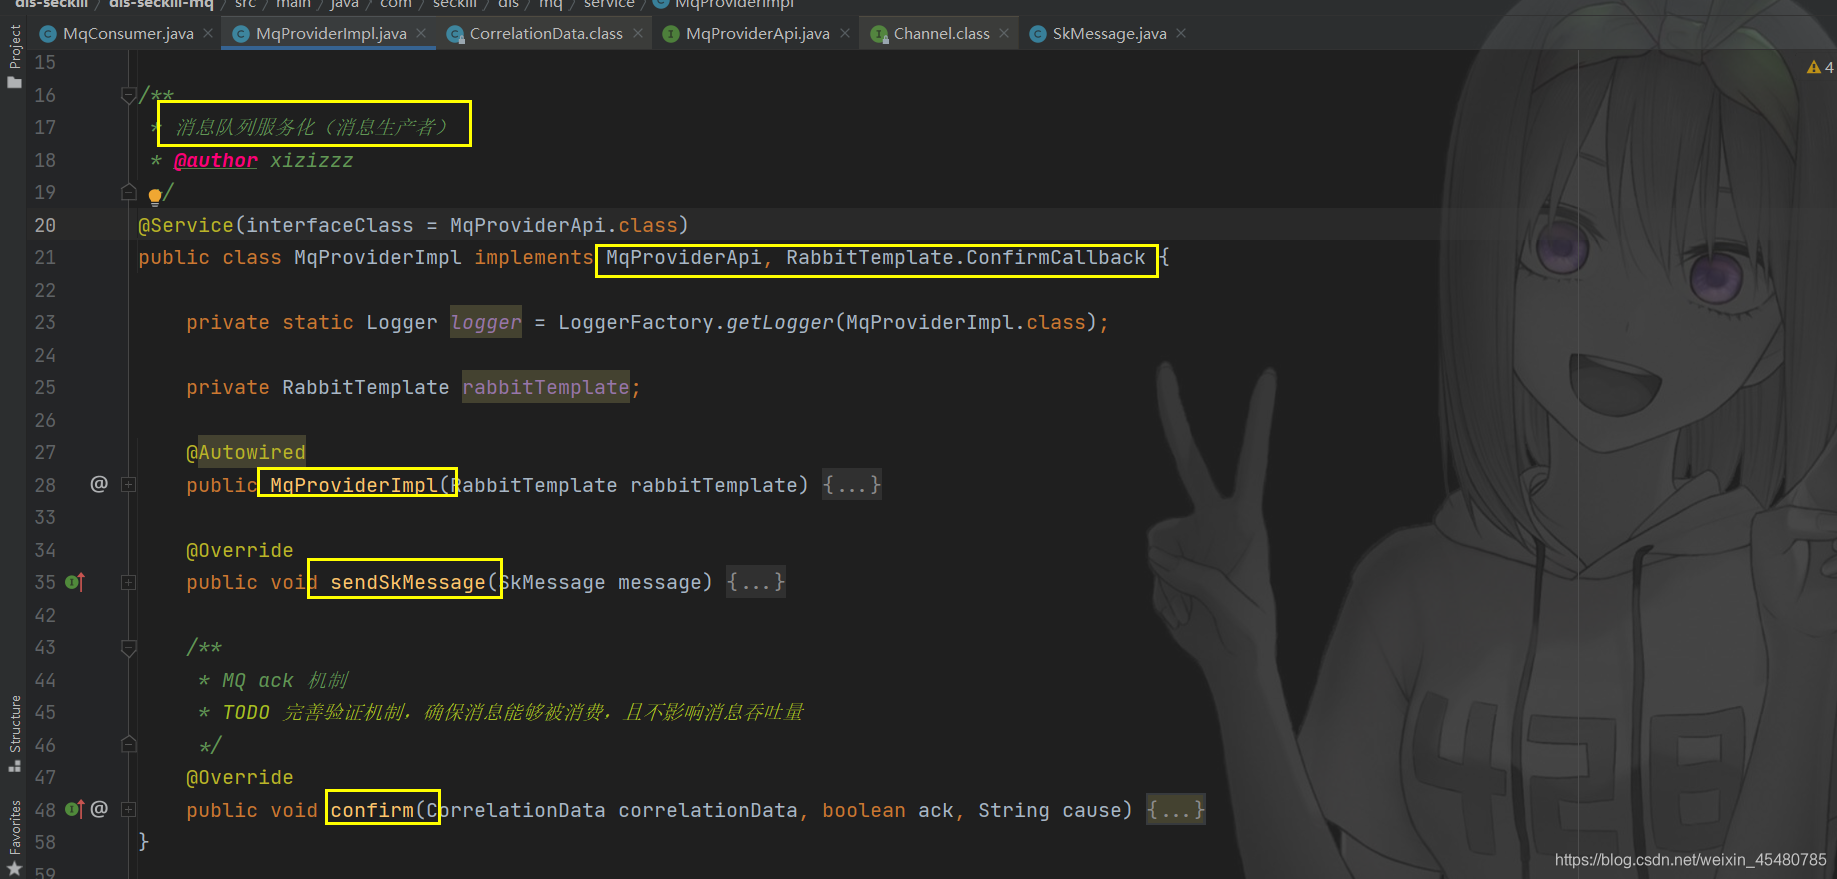Click the @Override annotation on line 47
The height and width of the screenshot is (879, 1837).
[x=240, y=777]
